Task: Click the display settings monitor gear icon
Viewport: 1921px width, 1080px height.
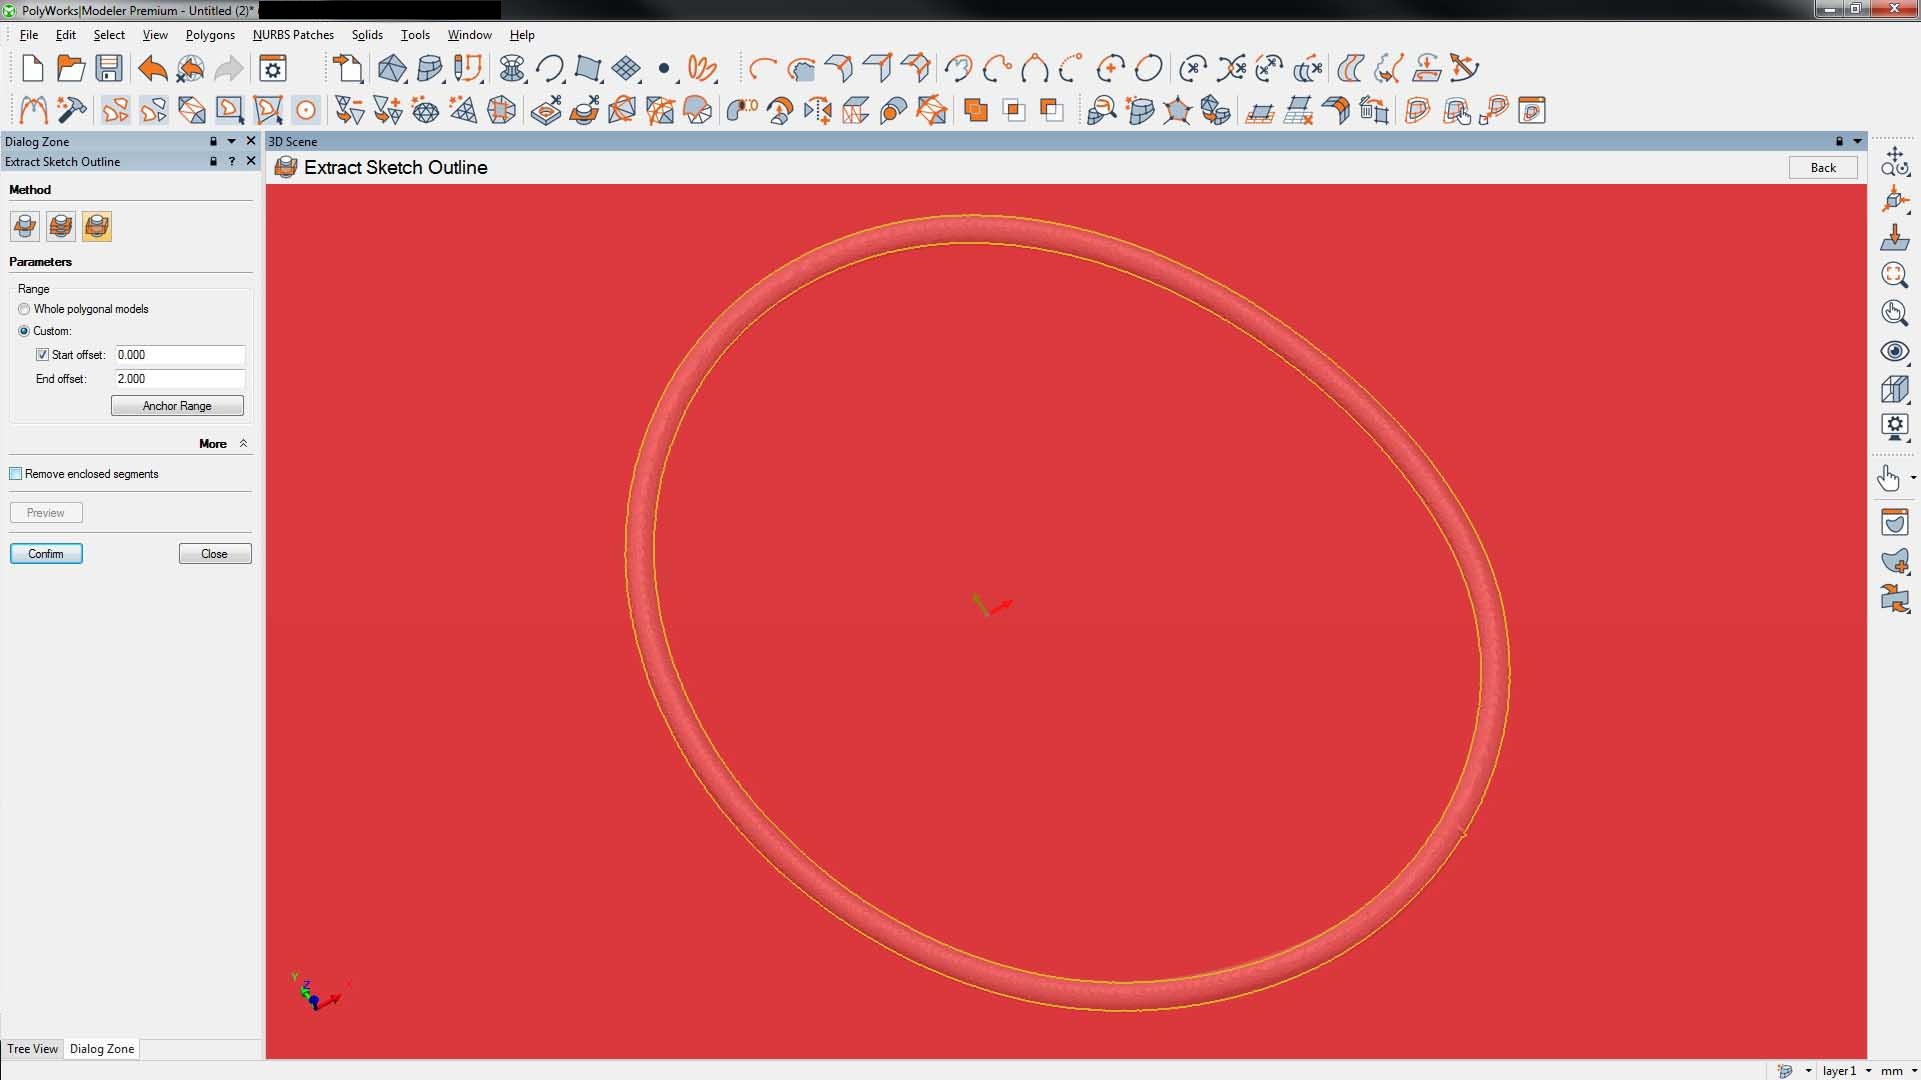Action: tap(1894, 427)
